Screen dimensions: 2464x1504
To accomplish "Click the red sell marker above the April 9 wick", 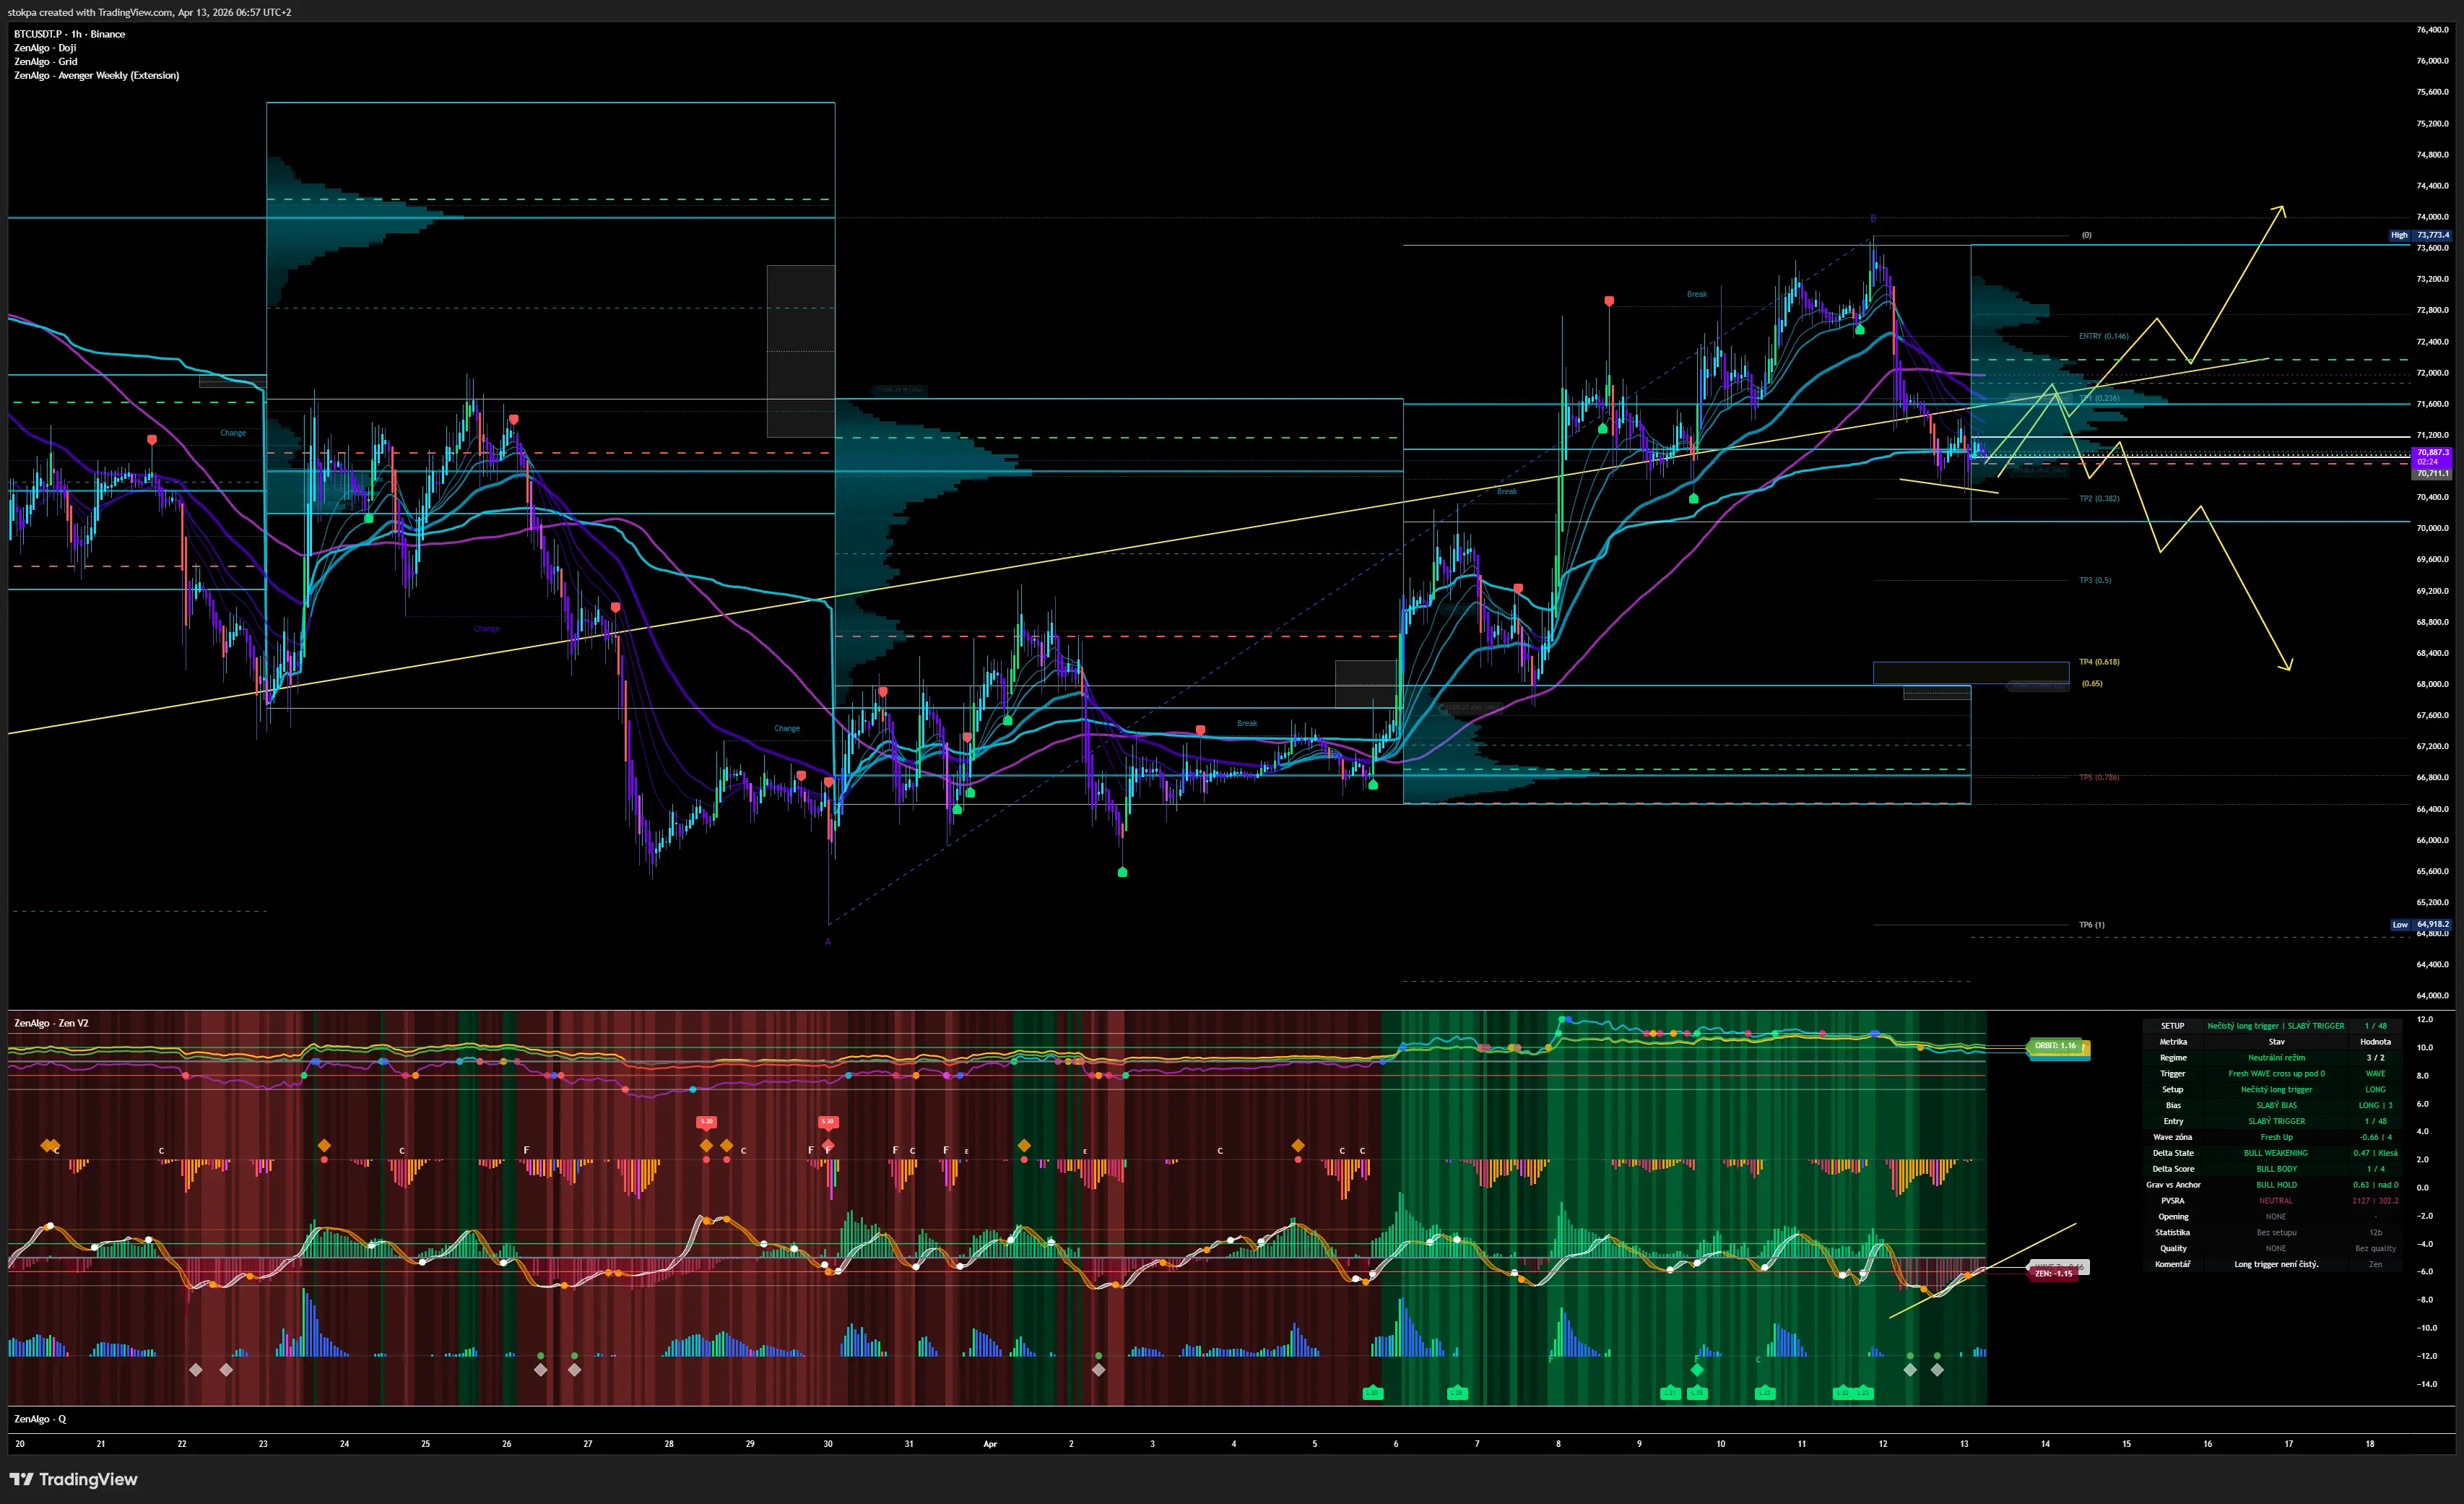I will pyautogui.click(x=1609, y=301).
